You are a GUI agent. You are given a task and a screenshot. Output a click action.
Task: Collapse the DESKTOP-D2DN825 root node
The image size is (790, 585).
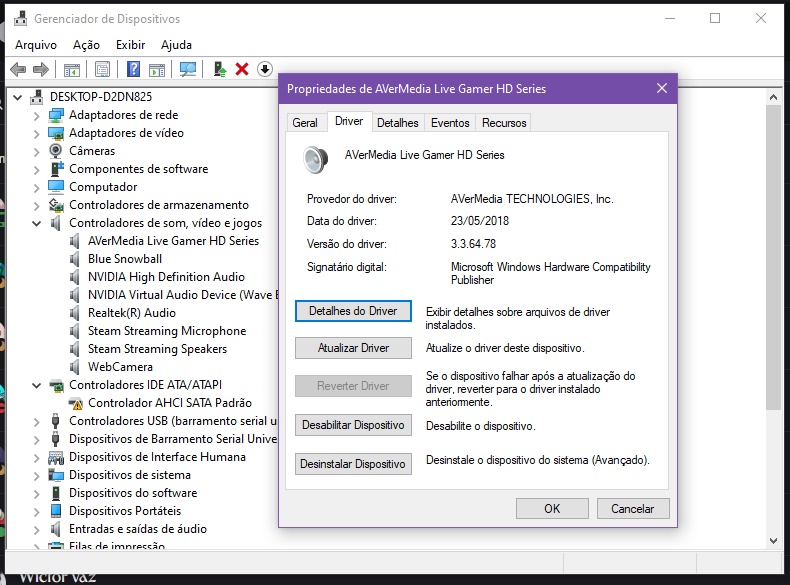tap(18, 97)
